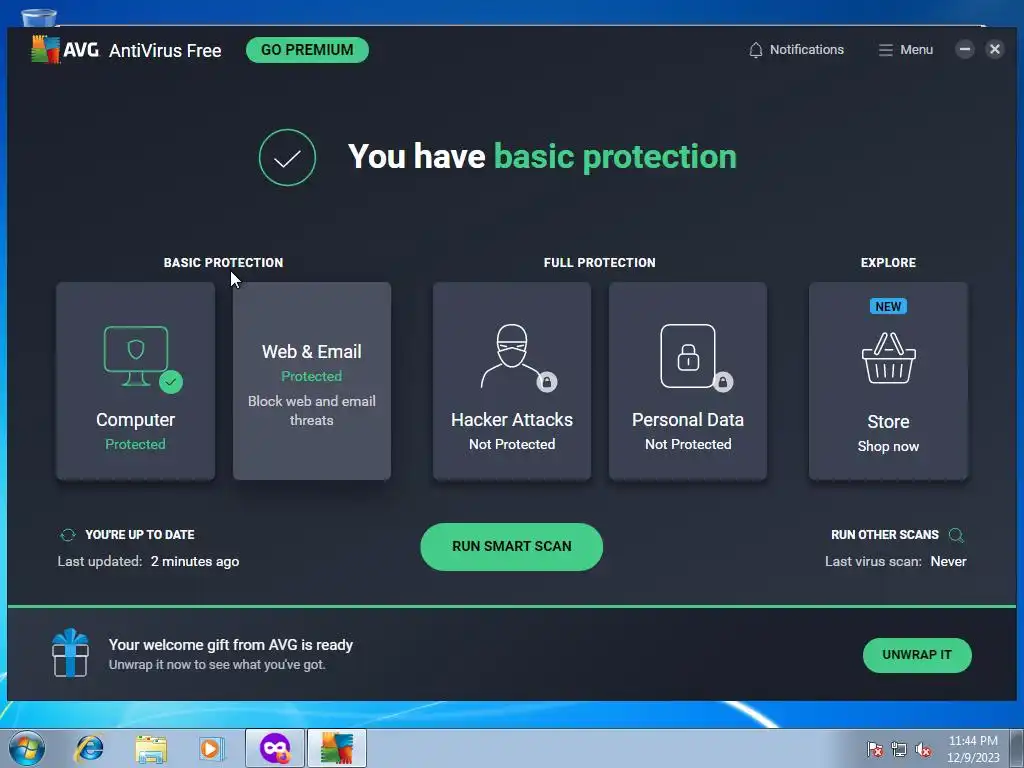Click 'Your welcome gift from AVG is ready'
1024x768 pixels.
tap(231, 645)
